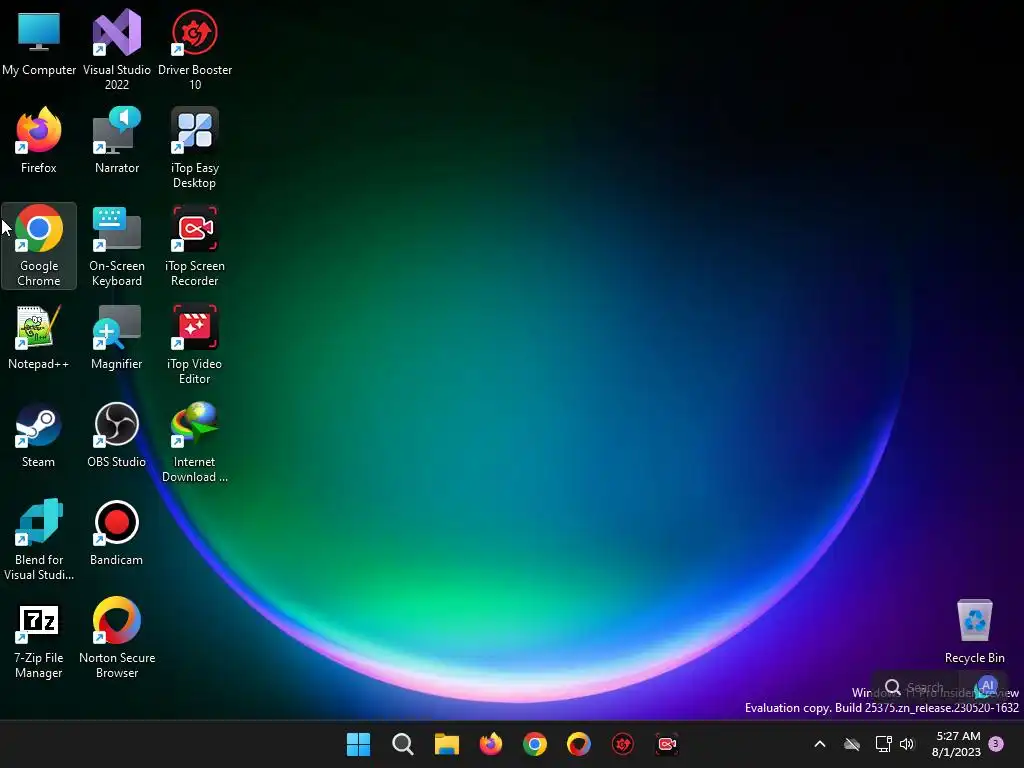Click the desktop Search widget field

point(923,687)
